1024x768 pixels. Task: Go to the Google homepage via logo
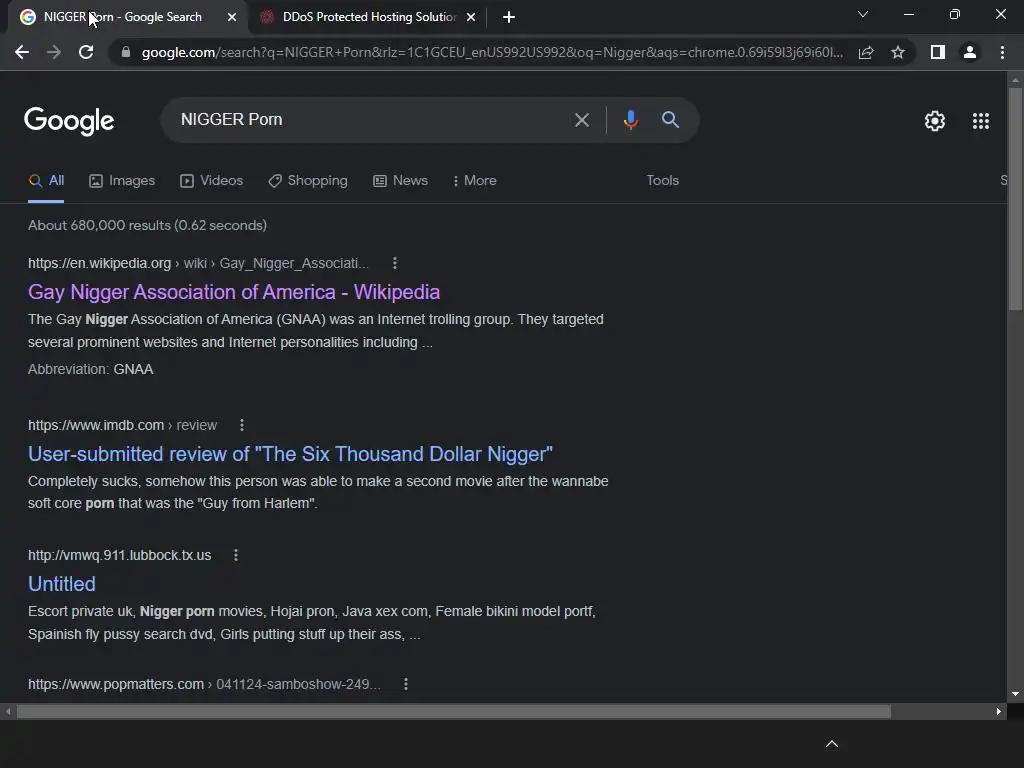69,121
